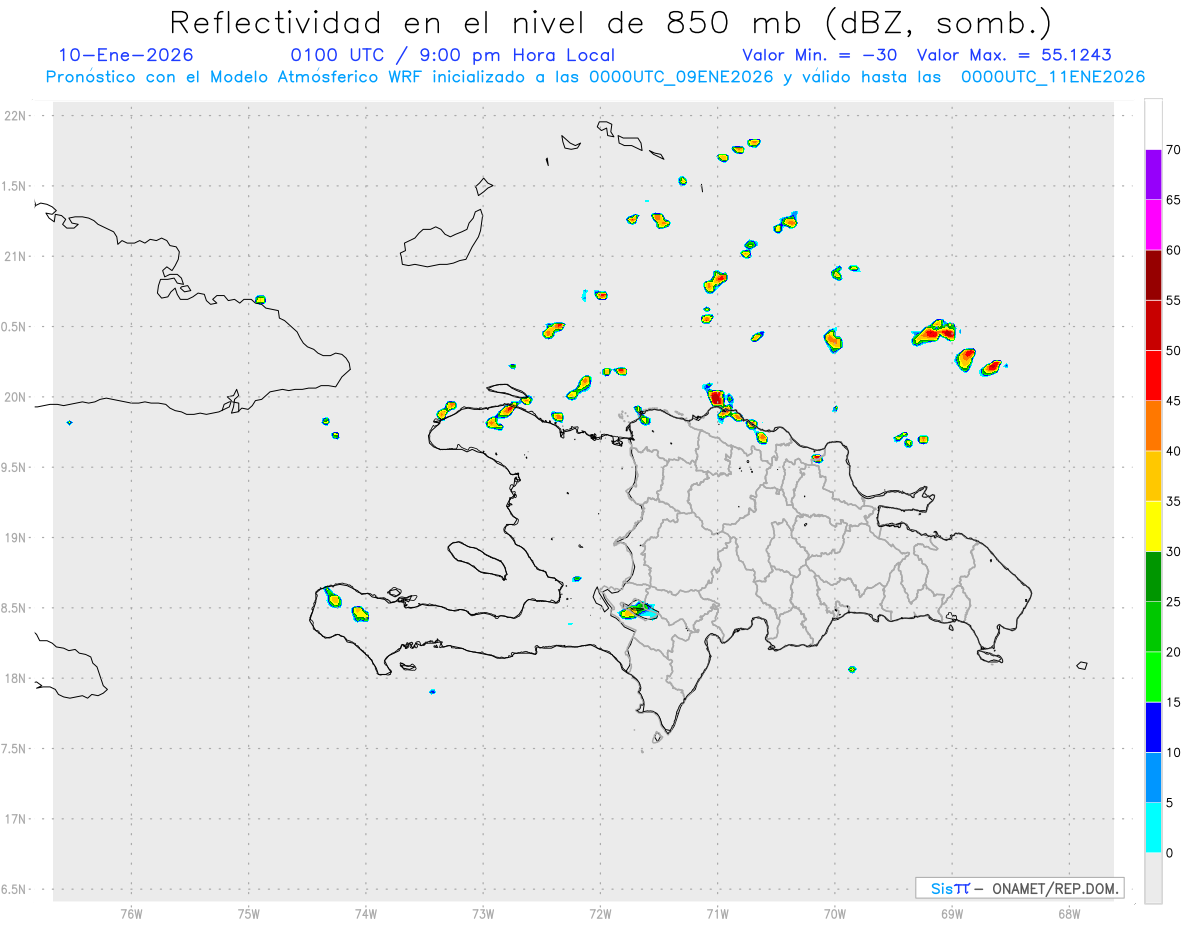1200x927 pixels.
Task: Select the 'Valor Max. = 55.1243' text
Action: pyautogui.click(x=1014, y=55)
